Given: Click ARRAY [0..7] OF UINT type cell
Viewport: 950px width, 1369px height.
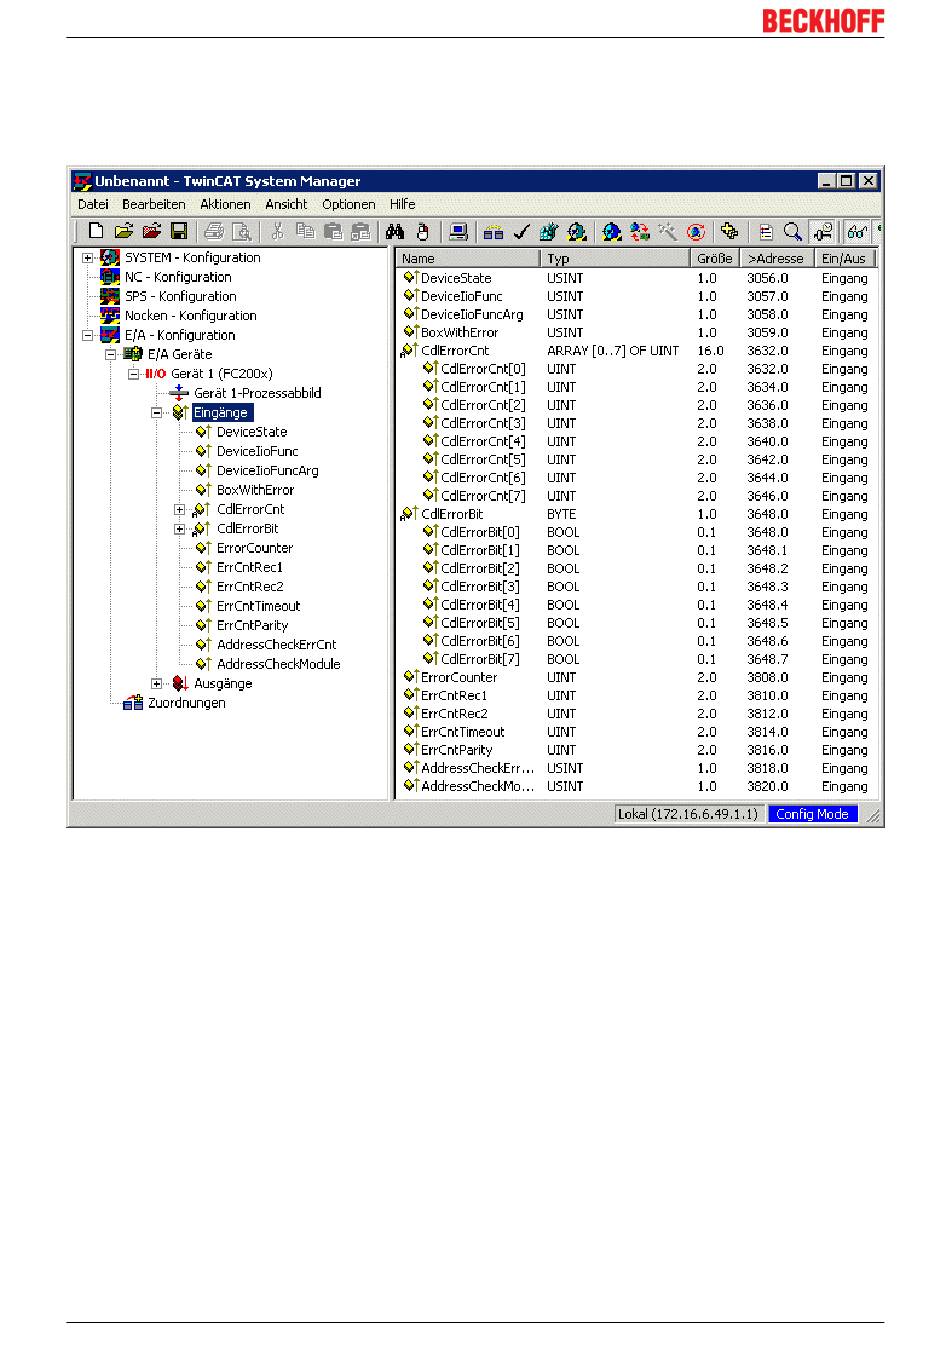Looking at the screenshot, I should (x=612, y=351).
